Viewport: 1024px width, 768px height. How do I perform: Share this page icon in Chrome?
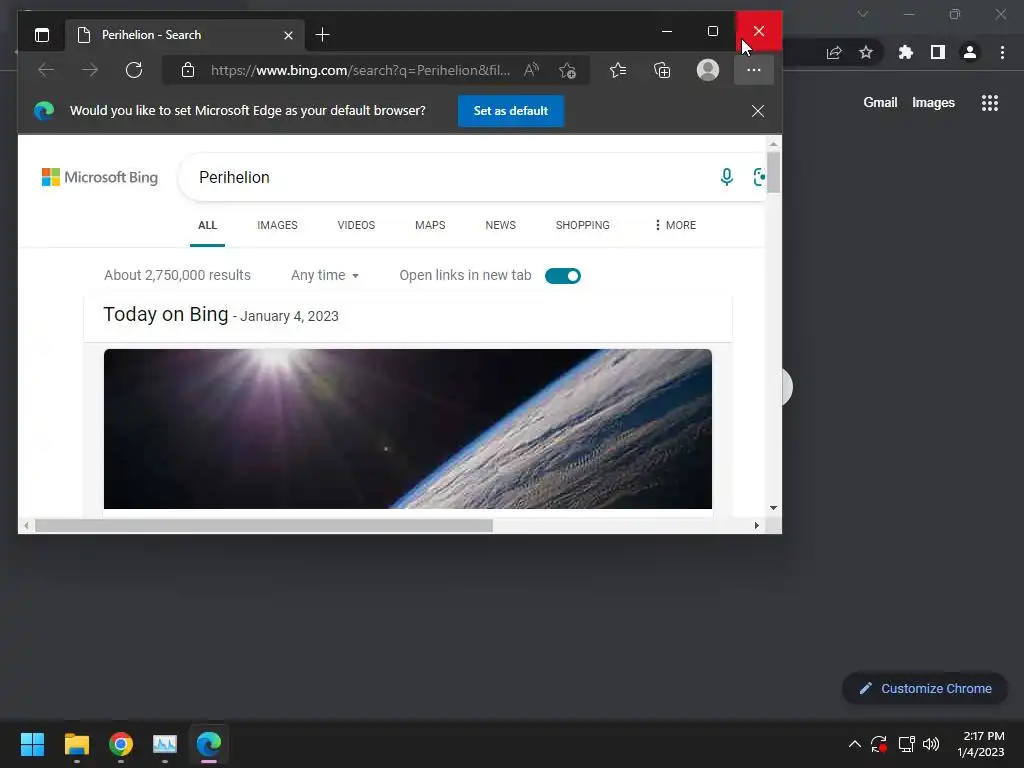click(834, 53)
